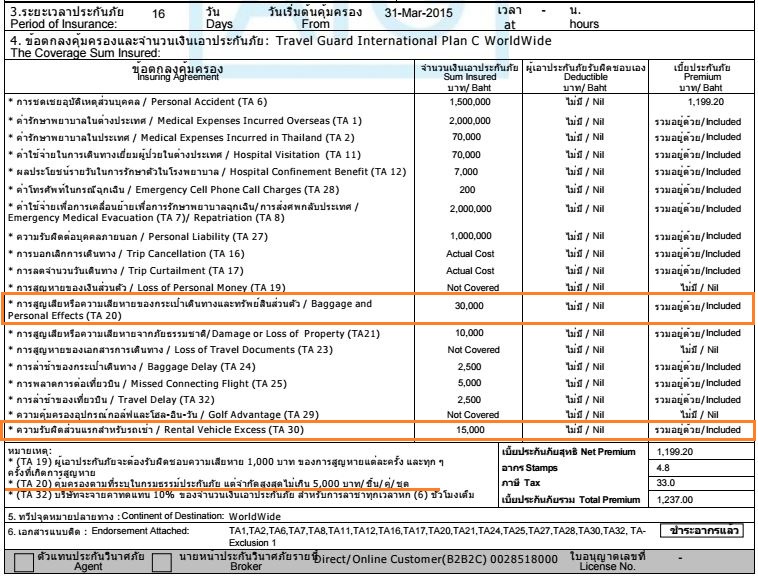This screenshot has width=758, height=577.
Task: Click the Net Premium label
Action: 568,452
